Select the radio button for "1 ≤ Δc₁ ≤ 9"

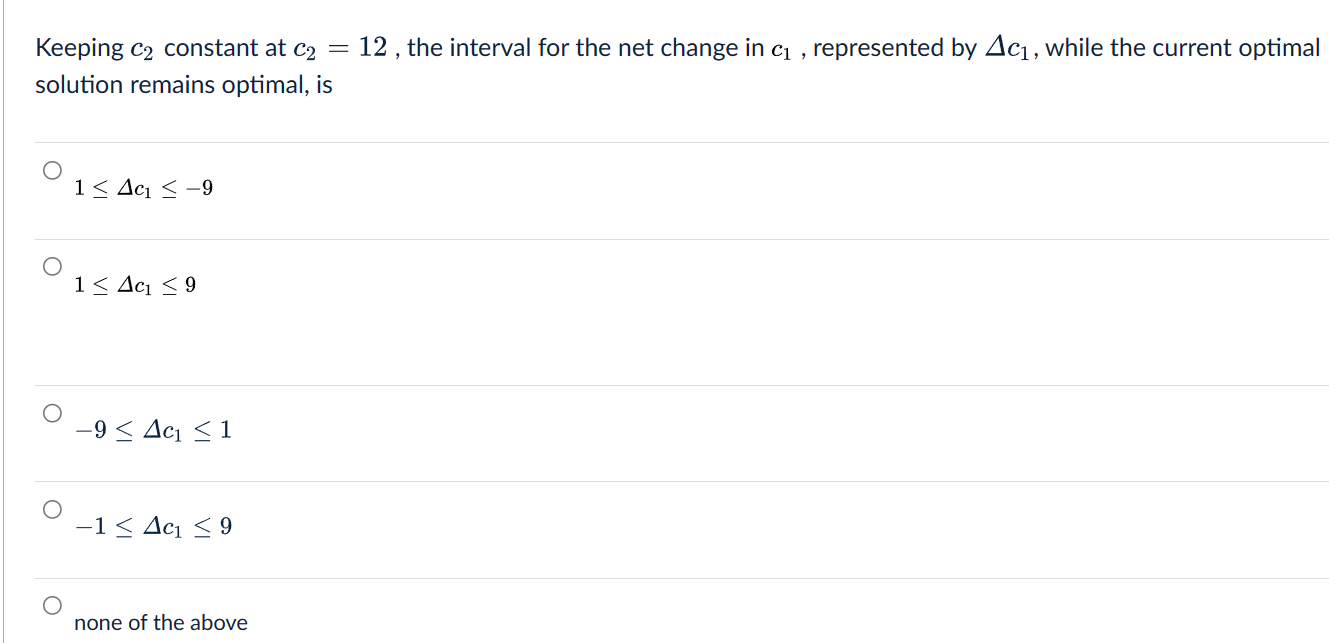[x=52, y=266]
